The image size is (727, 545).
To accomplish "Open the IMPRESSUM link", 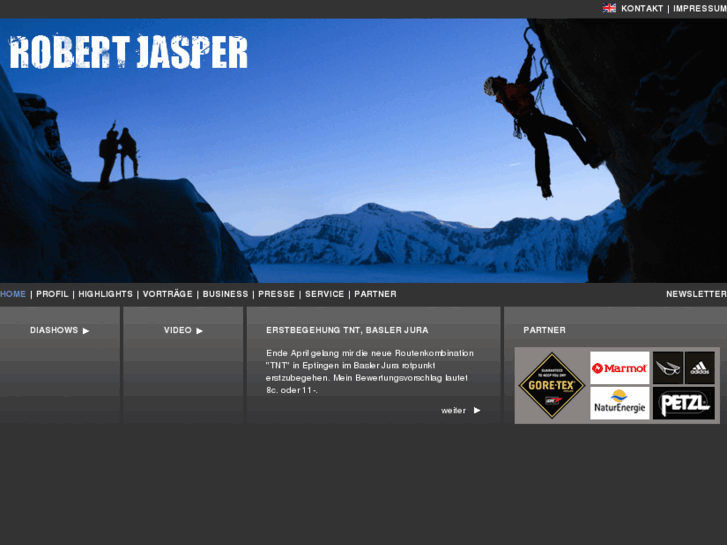I will (700, 8).
